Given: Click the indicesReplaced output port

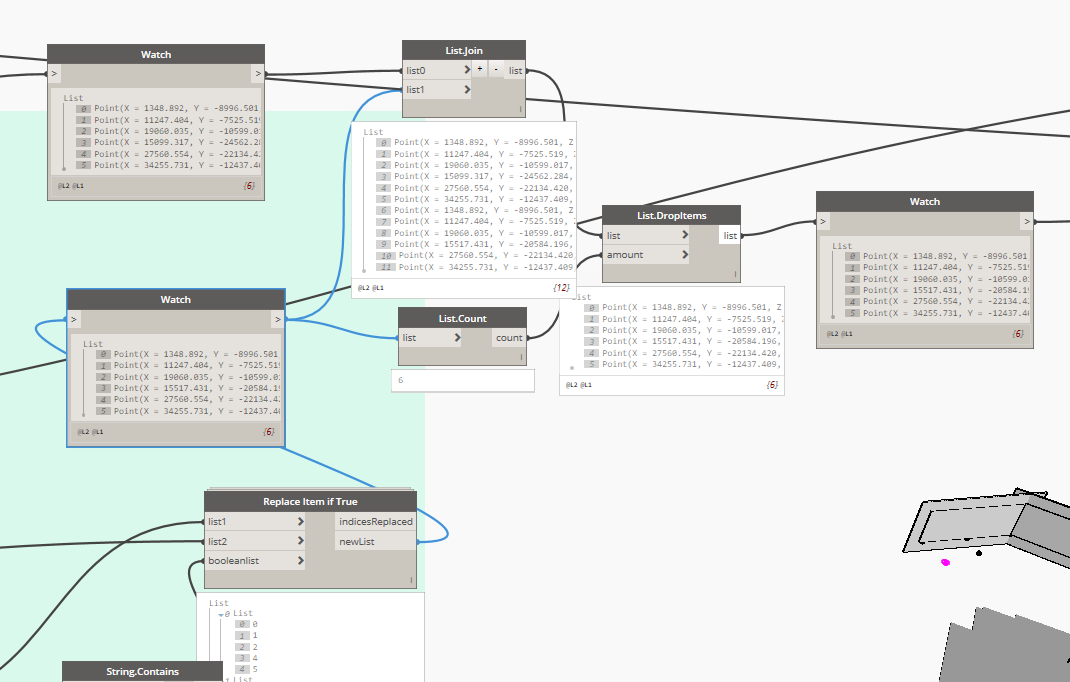Looking at the screenshot, I should [375, 522].
